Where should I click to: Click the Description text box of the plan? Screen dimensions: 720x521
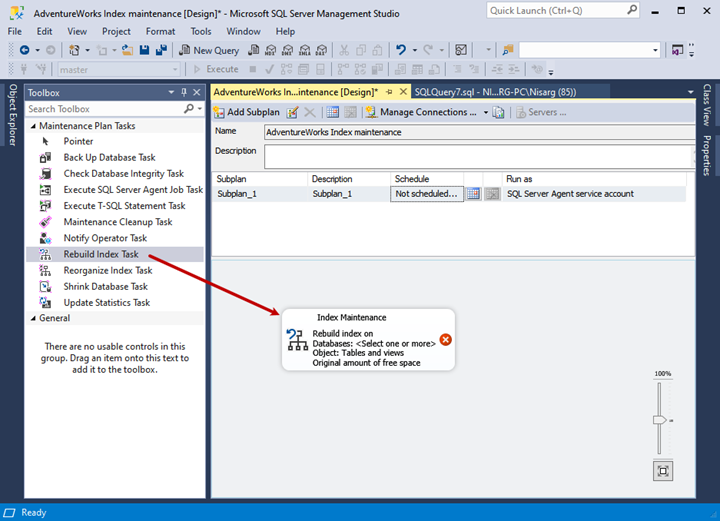pos(479,157)
